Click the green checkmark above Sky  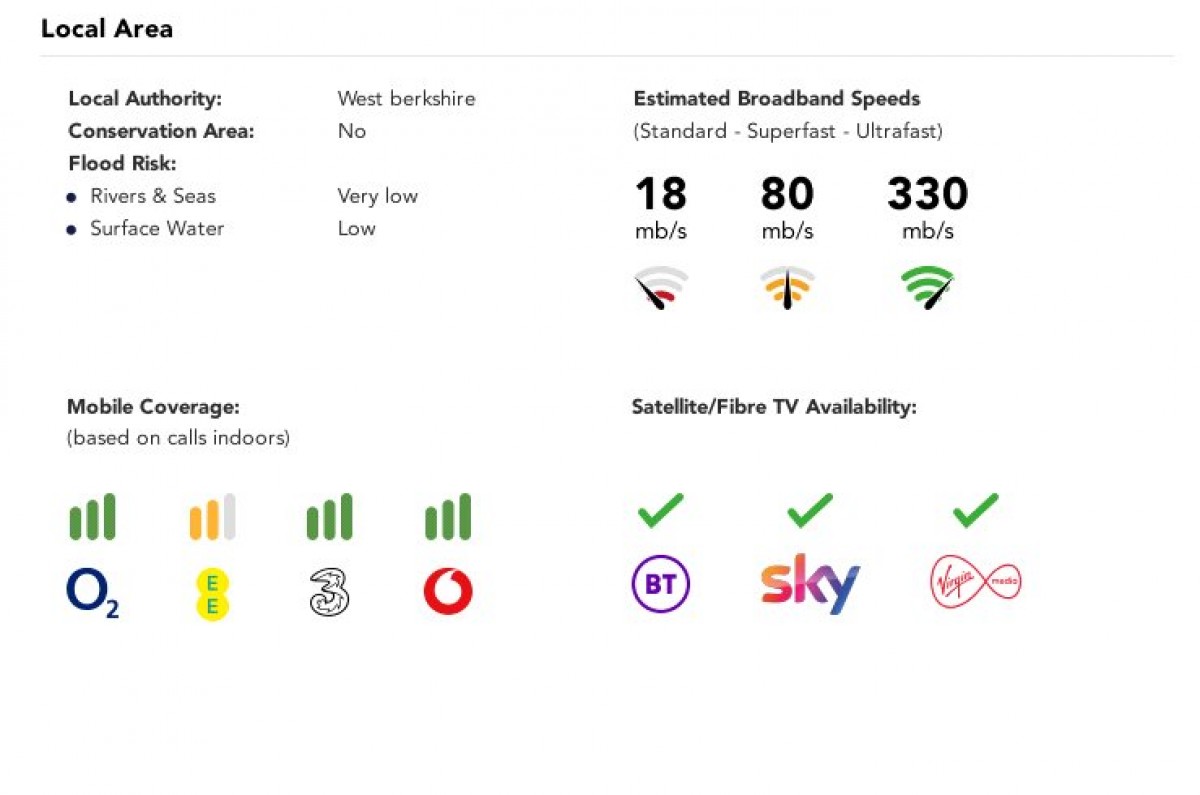809,510
